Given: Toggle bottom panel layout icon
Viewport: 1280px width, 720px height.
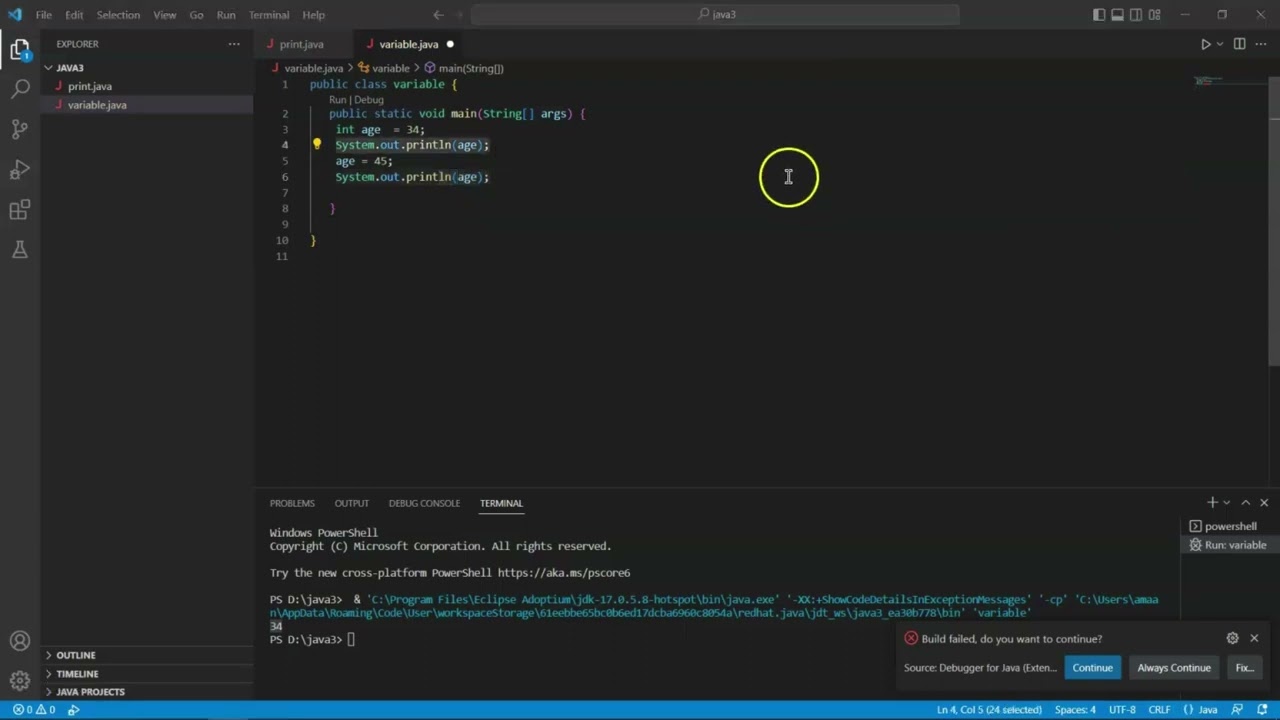Looking at the screenshot, I should tap(1117, 15).
